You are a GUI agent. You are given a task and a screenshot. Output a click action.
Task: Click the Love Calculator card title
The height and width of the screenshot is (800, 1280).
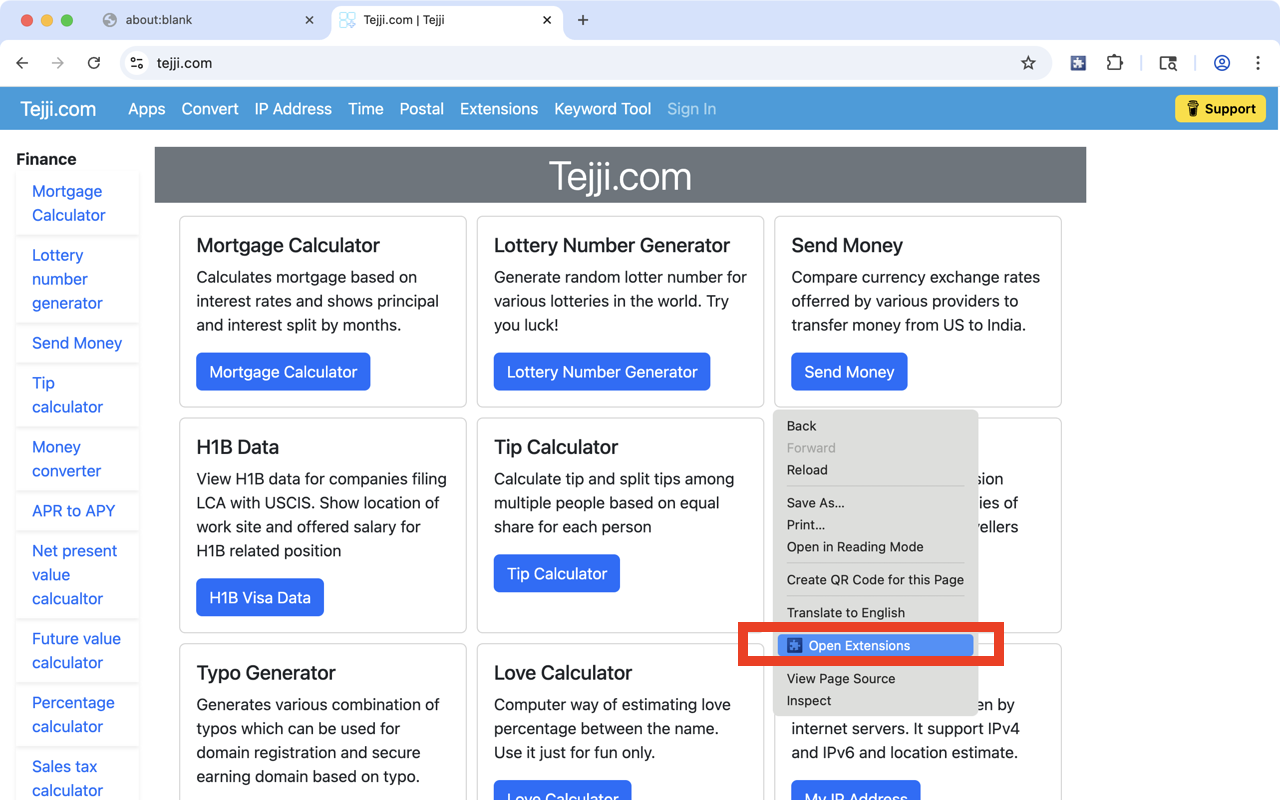point(563,673)
